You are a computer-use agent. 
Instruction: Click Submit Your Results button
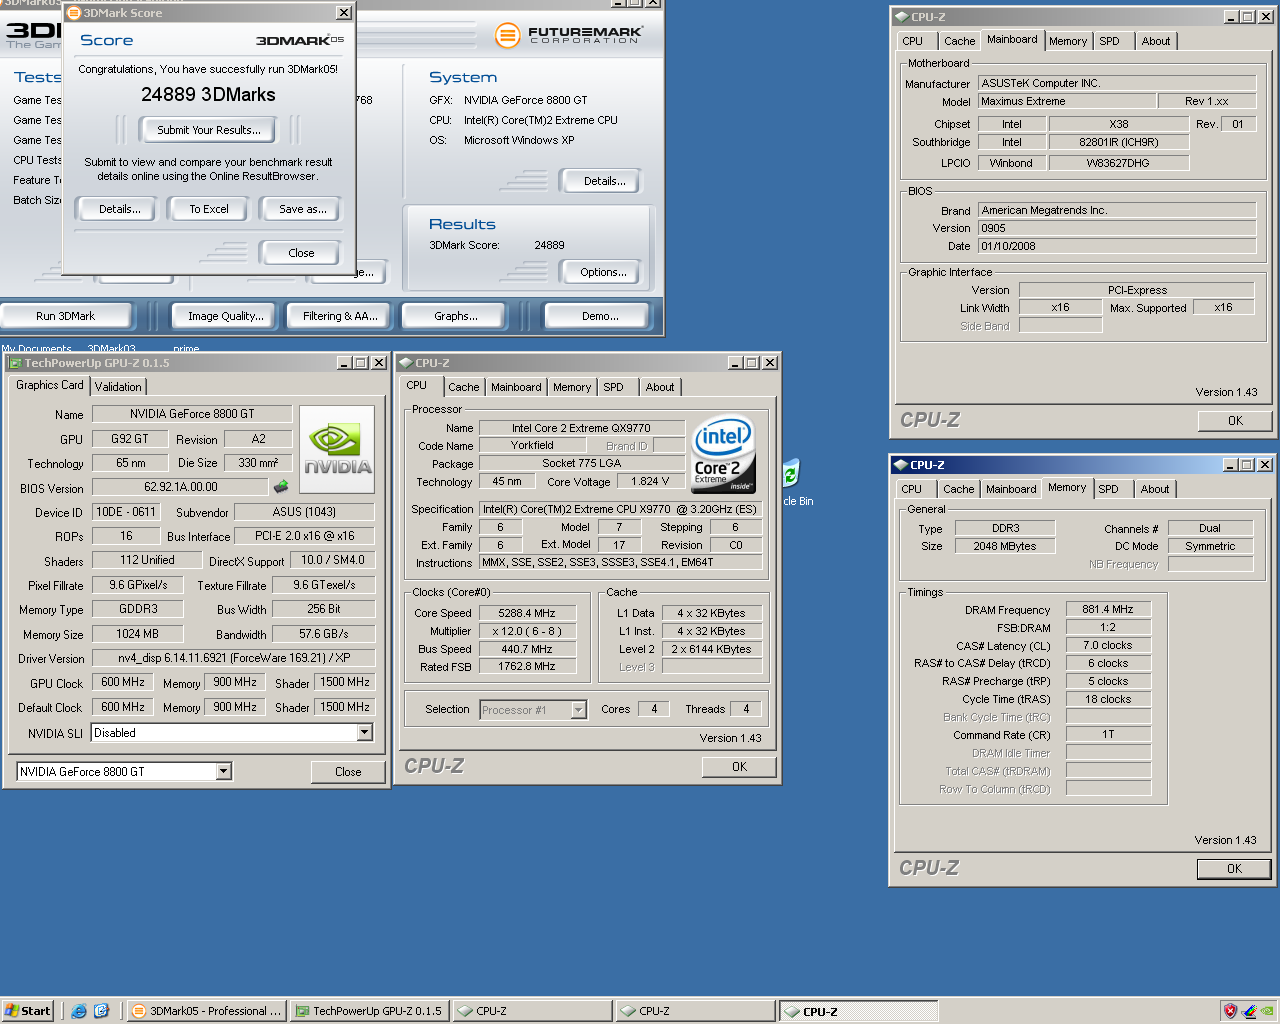(209, 130)
